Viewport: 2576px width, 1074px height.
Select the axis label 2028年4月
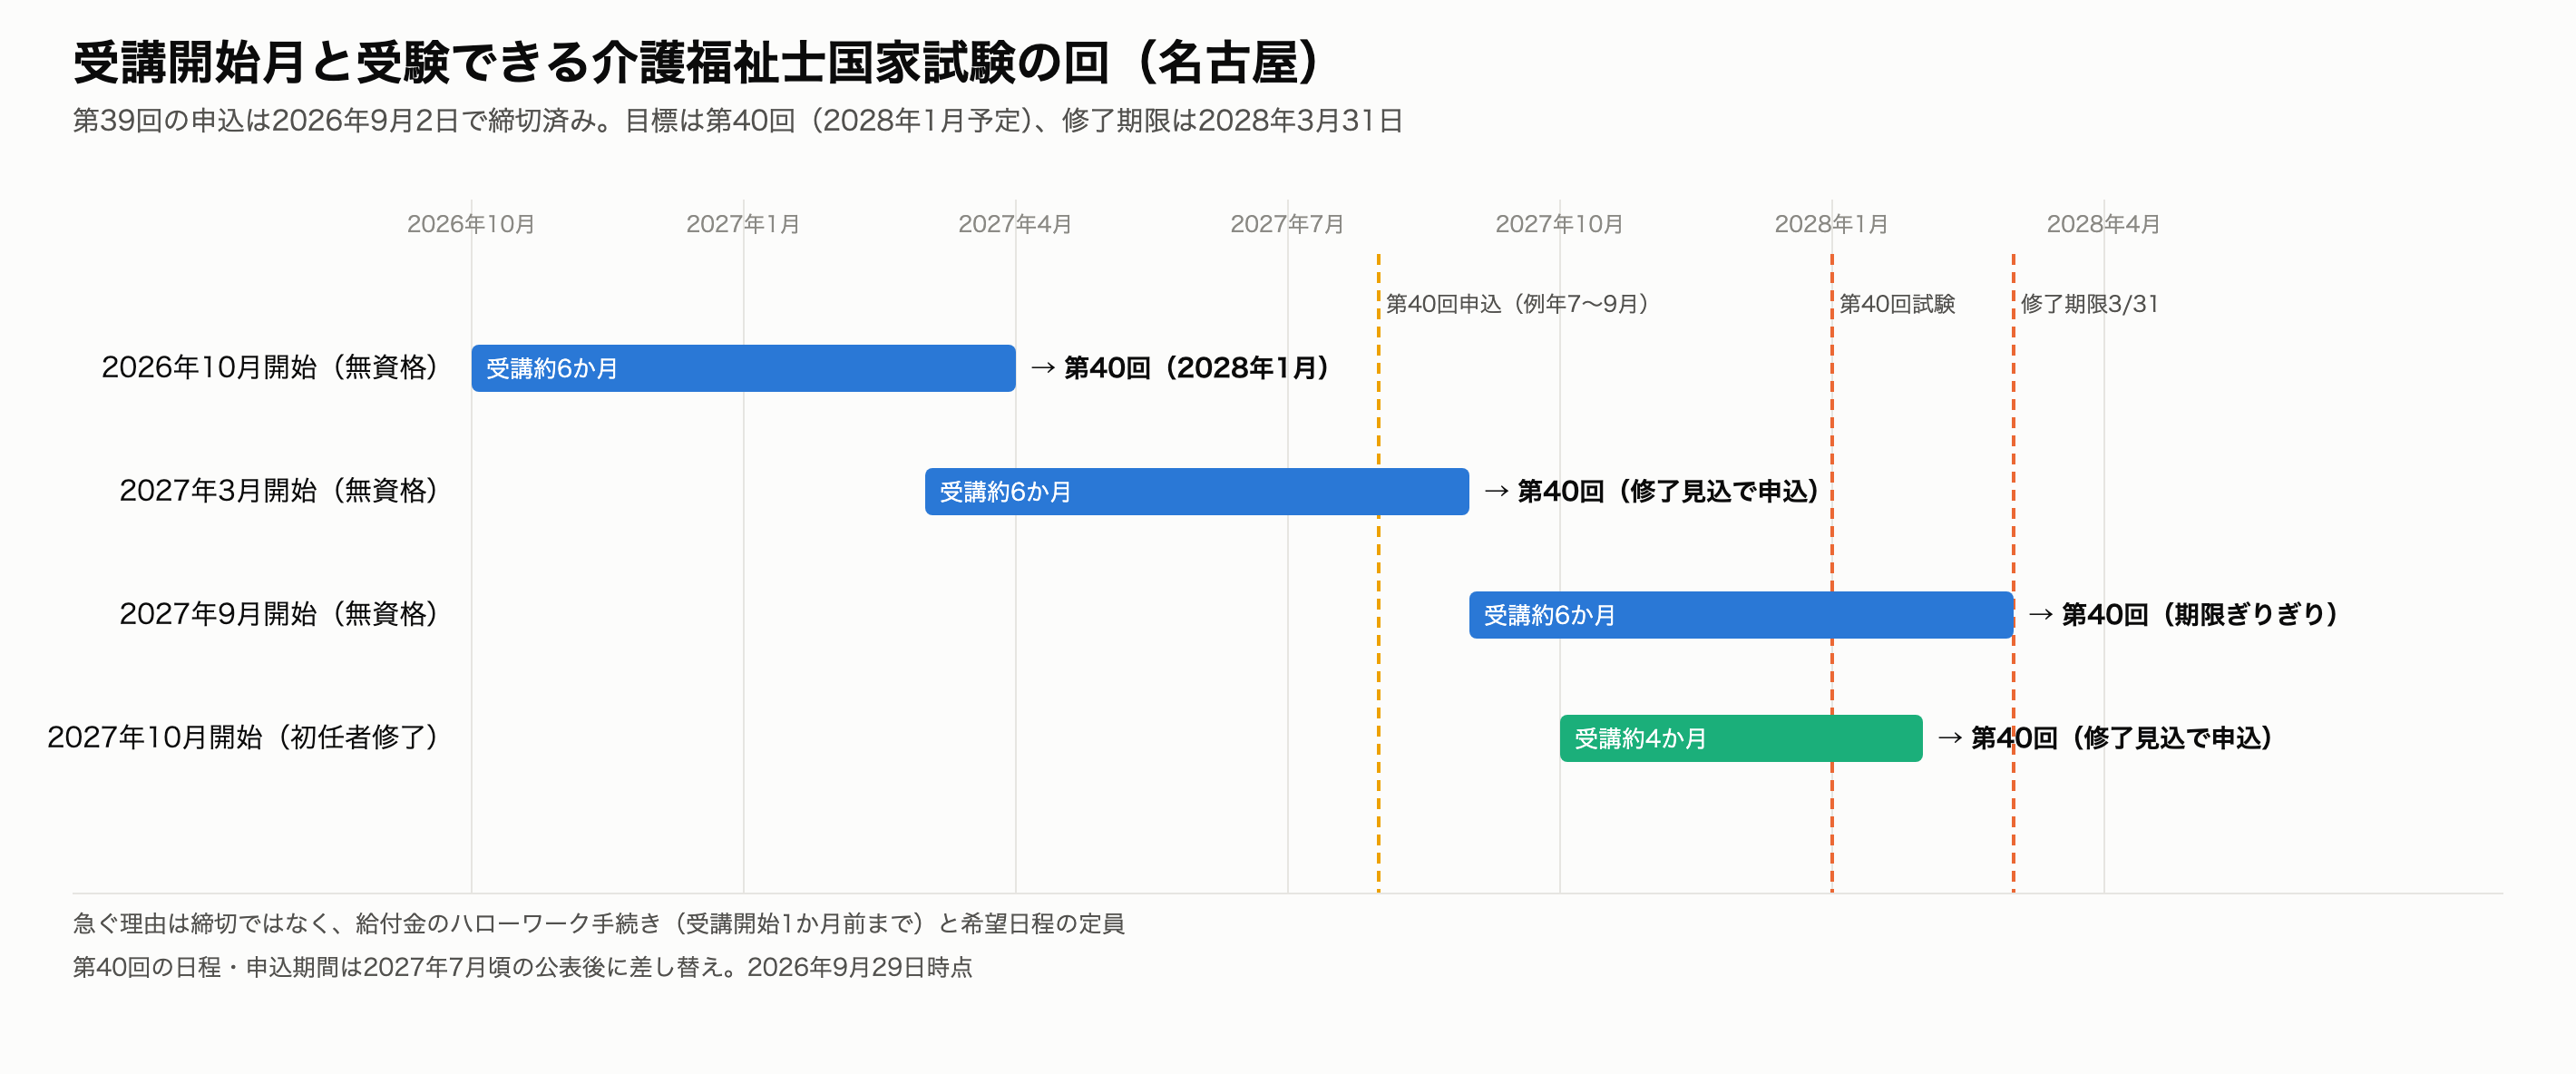pyautogui.click(x=2103, y=224)
